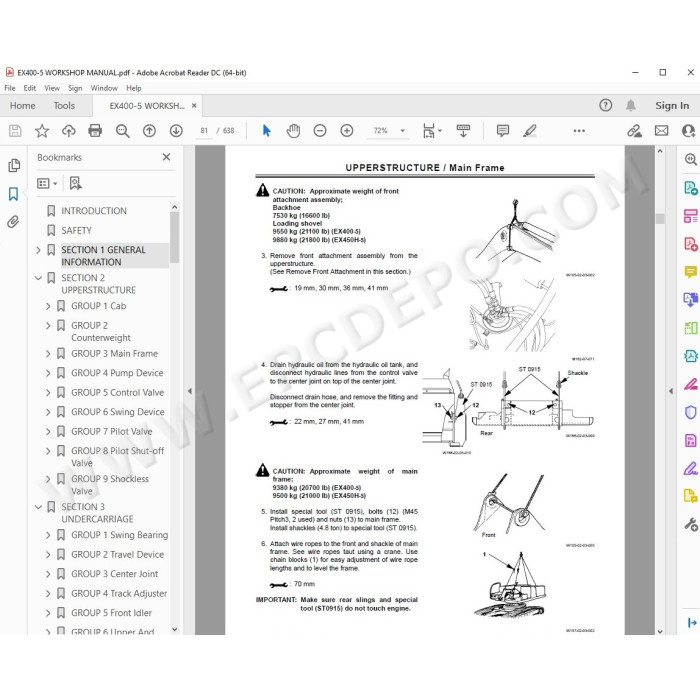Switch on scrolling read mode icon
700x700 pixels.
click(463, 131)
